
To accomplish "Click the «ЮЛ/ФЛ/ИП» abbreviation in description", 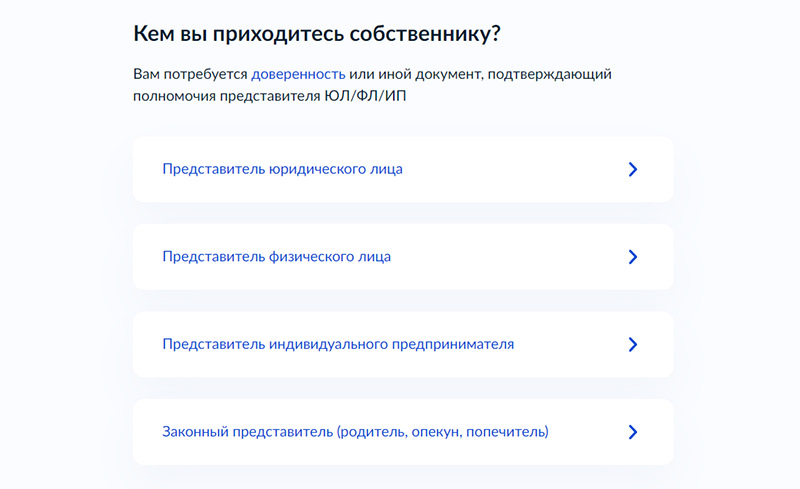I will 365,96.
